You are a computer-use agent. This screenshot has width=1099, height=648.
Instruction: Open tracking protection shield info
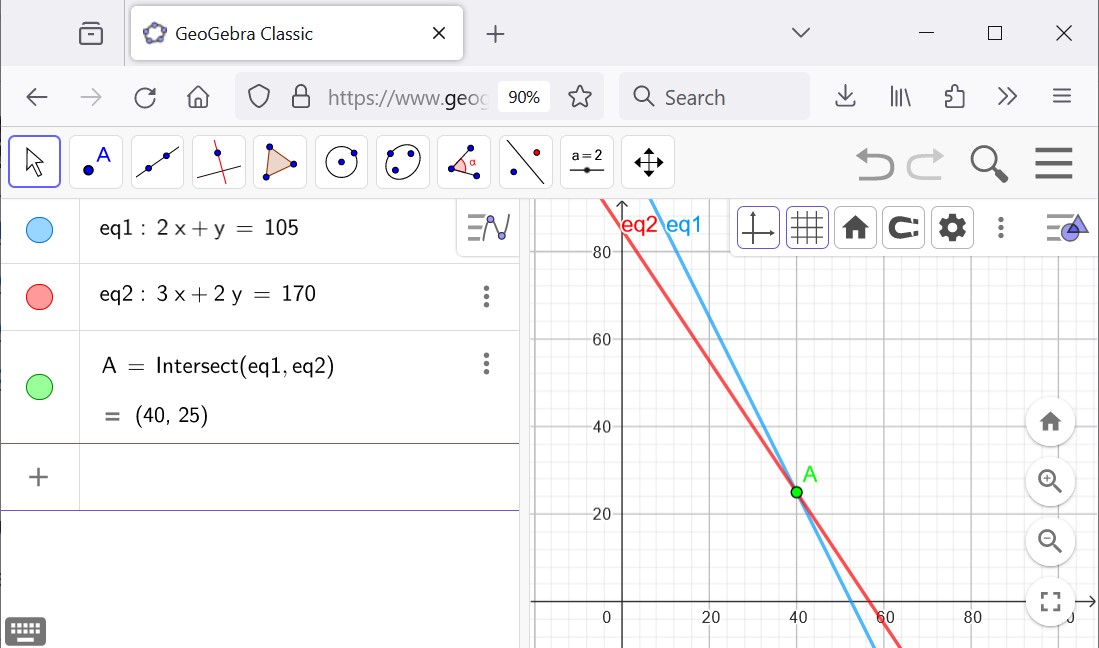[259, 97]
